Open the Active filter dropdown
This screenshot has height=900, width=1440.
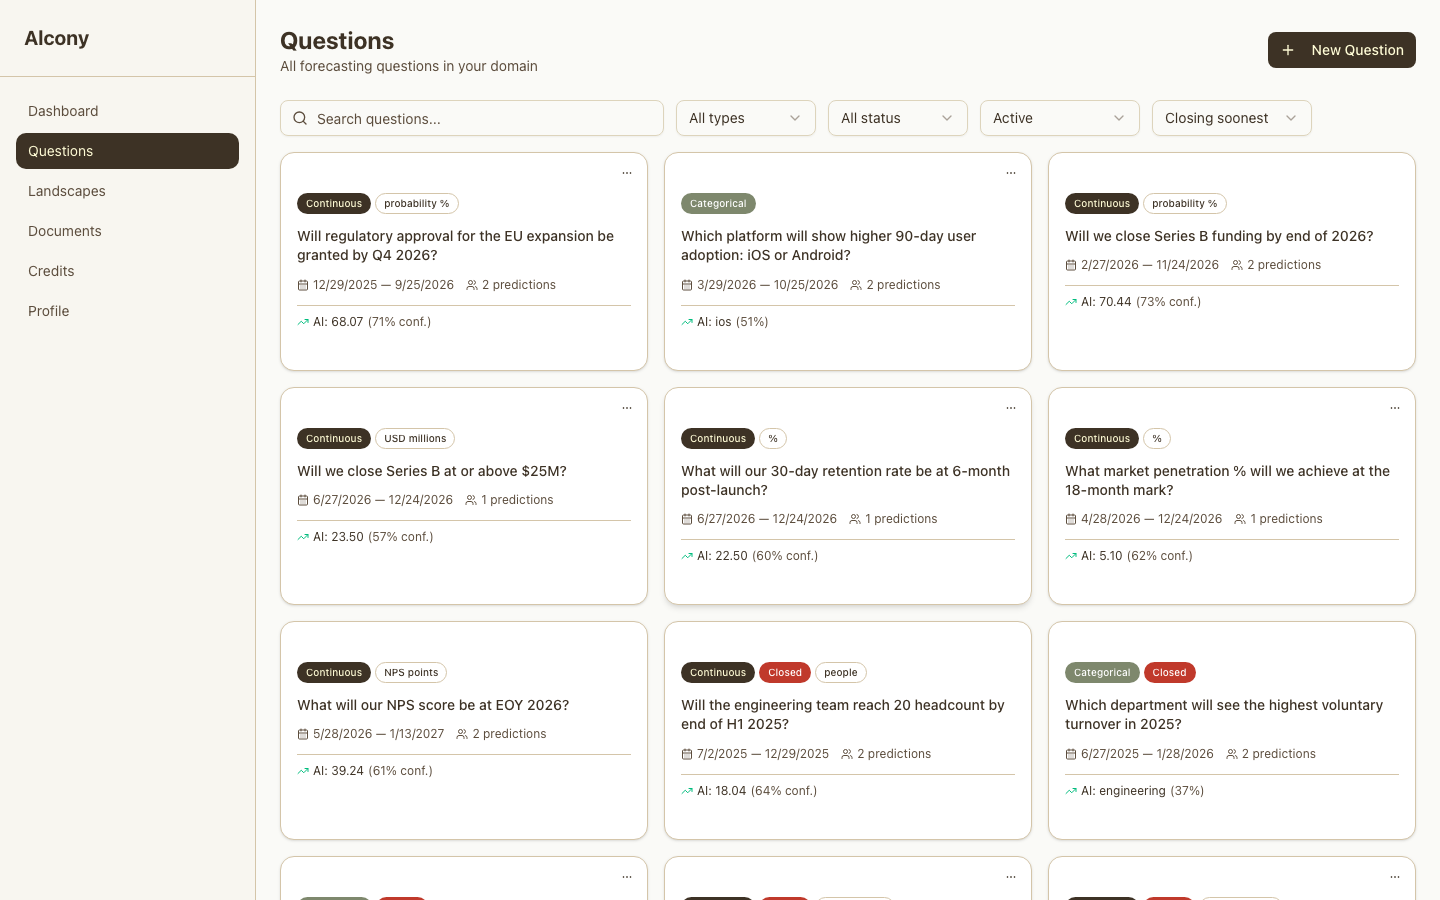point(1060,118)
